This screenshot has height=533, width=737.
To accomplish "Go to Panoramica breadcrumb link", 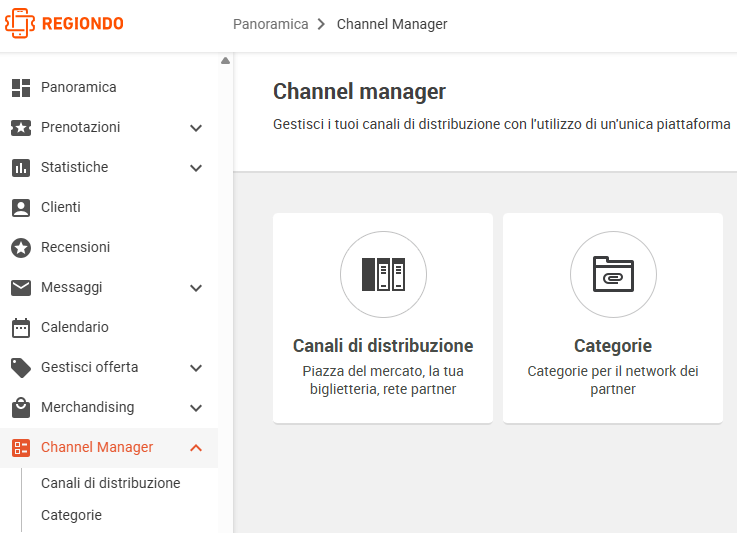I will click(271, 24).
